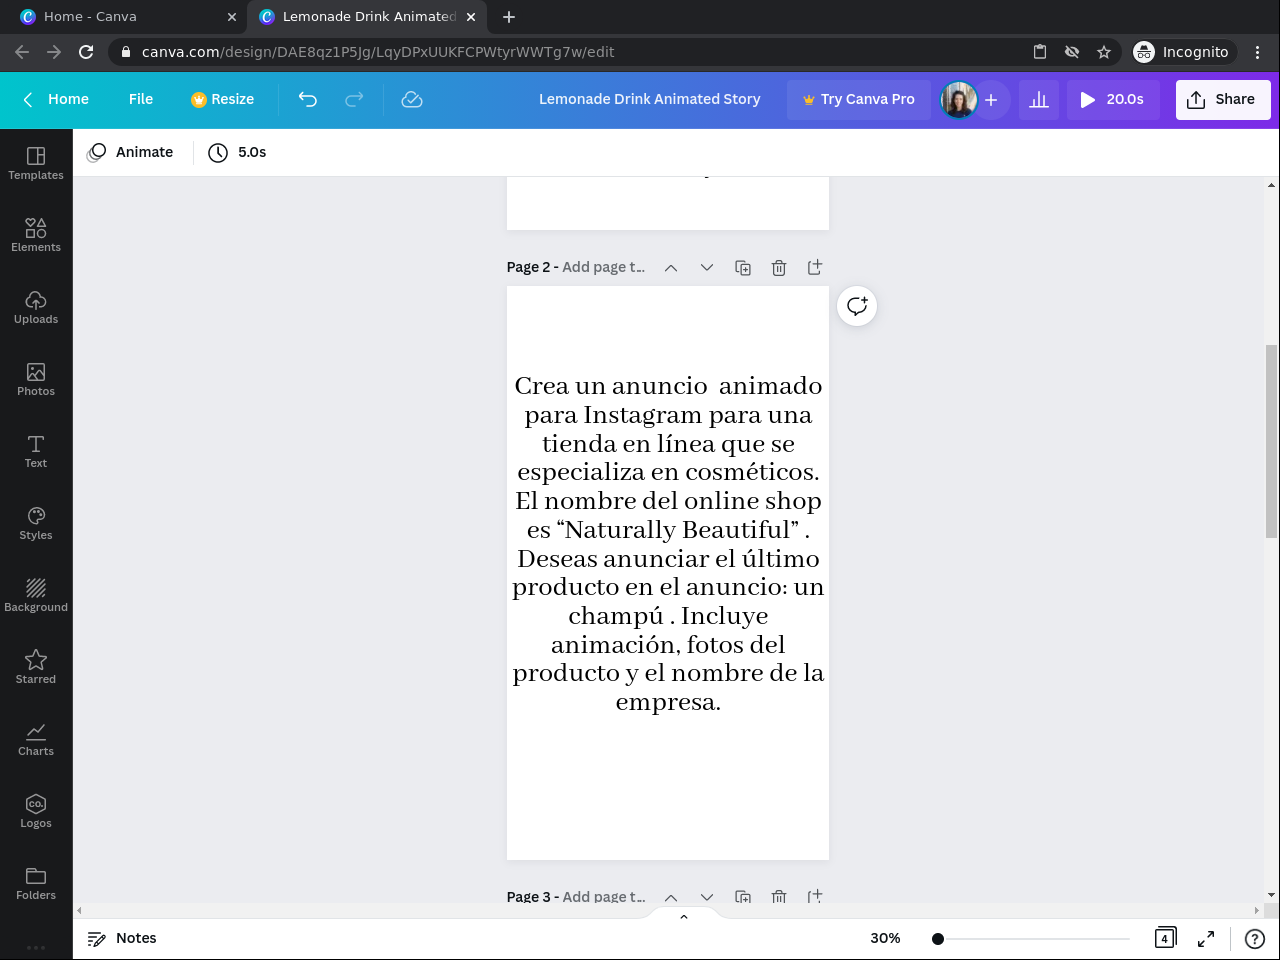This screenshot has height=960, width=1280.
Task: Switch to Lemonade Drink Animated browser tab
Action: pyautogui.click(x=367, y=17)
